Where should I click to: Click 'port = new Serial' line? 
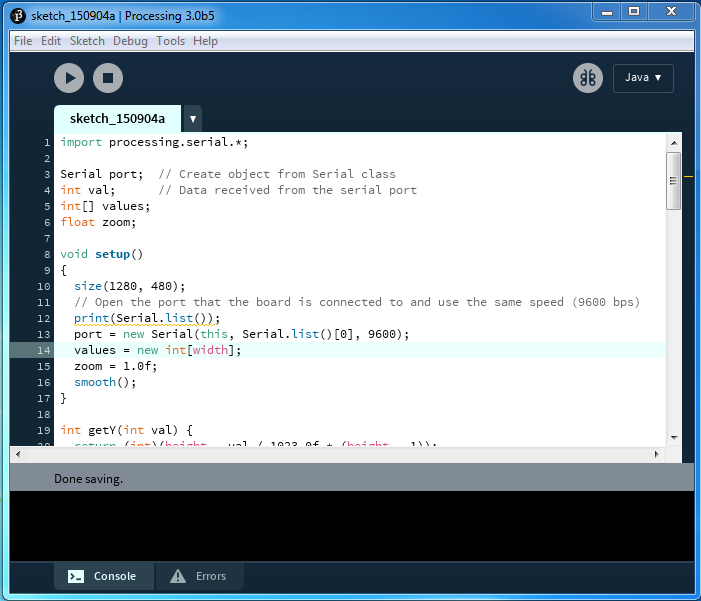click(241, 334)
